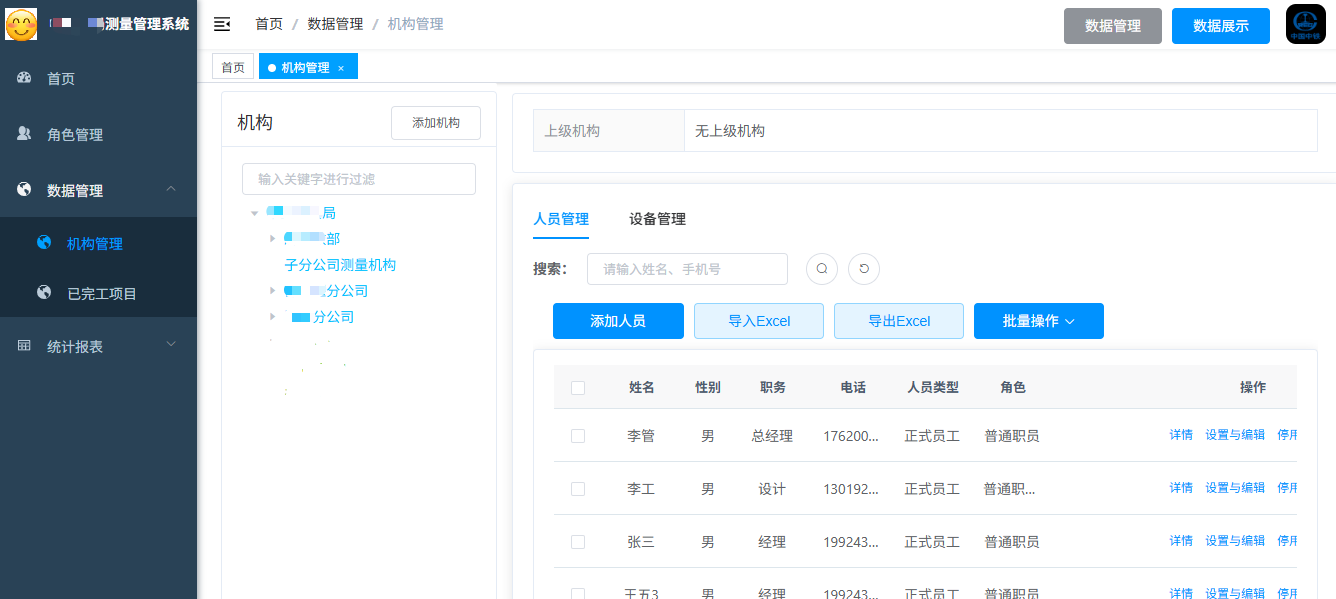The width and height of the screenshot is (1336, 599).
Task: Focus the 输入关键字进行过滤 filter field
Action: point(359,179)
